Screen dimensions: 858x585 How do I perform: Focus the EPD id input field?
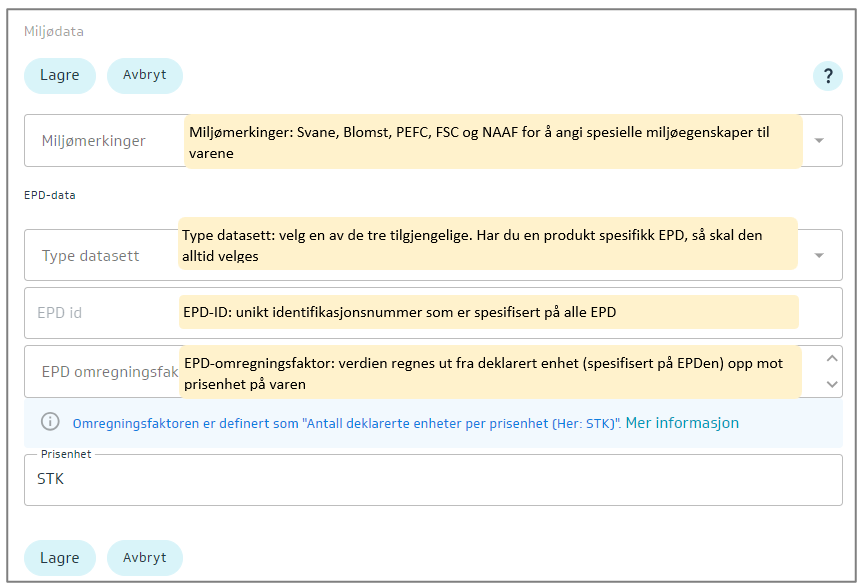(x=100, y=313)
